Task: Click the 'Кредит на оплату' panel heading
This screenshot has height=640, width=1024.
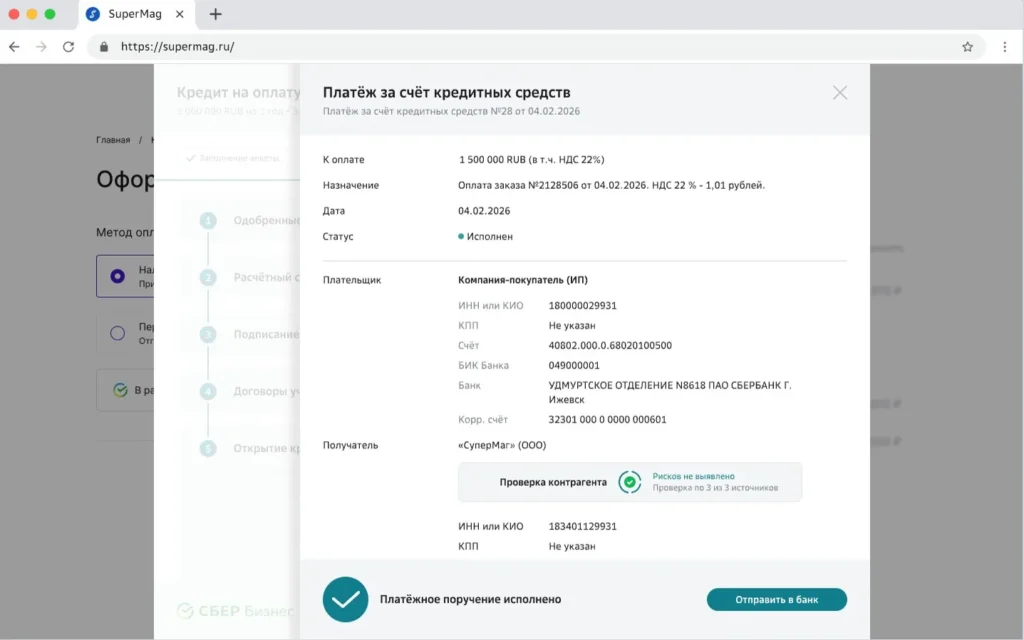Action: [238, 92]
